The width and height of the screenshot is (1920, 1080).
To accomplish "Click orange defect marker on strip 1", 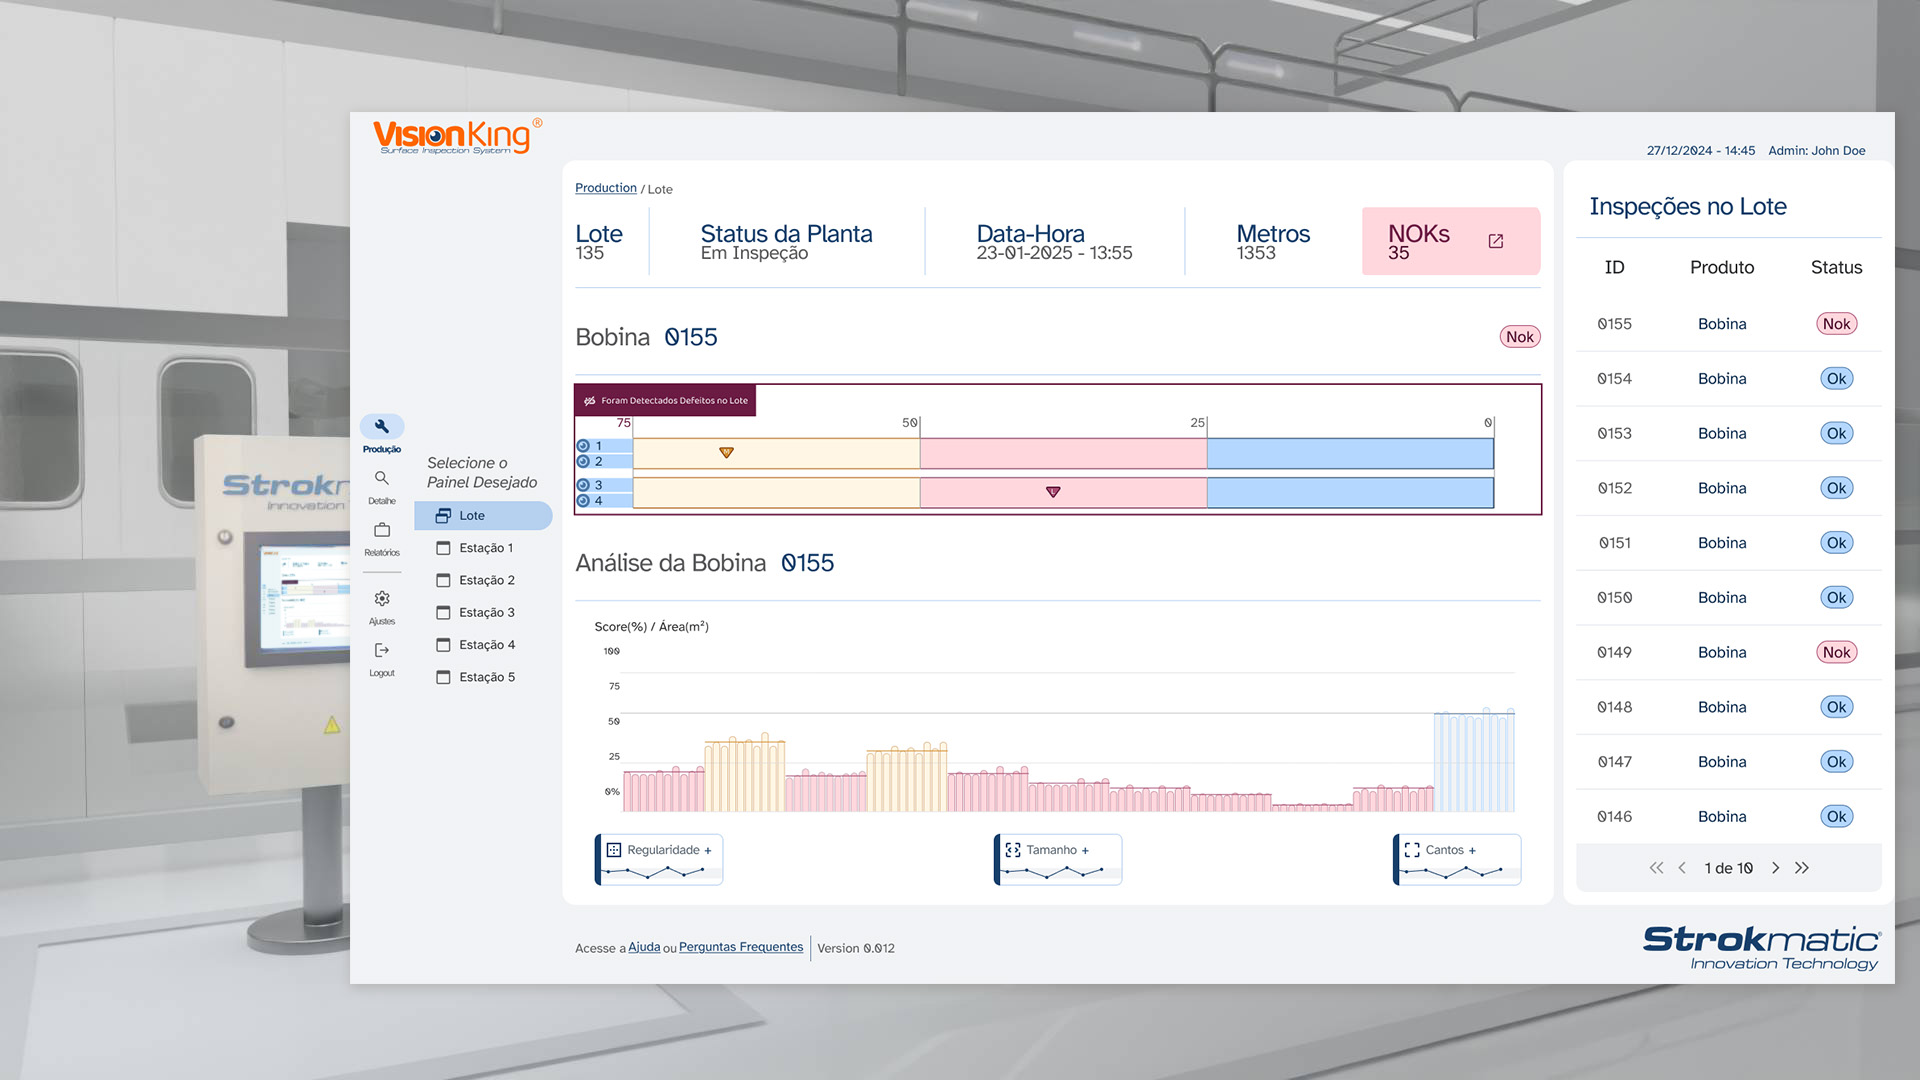I will click(x=727, y=453).
